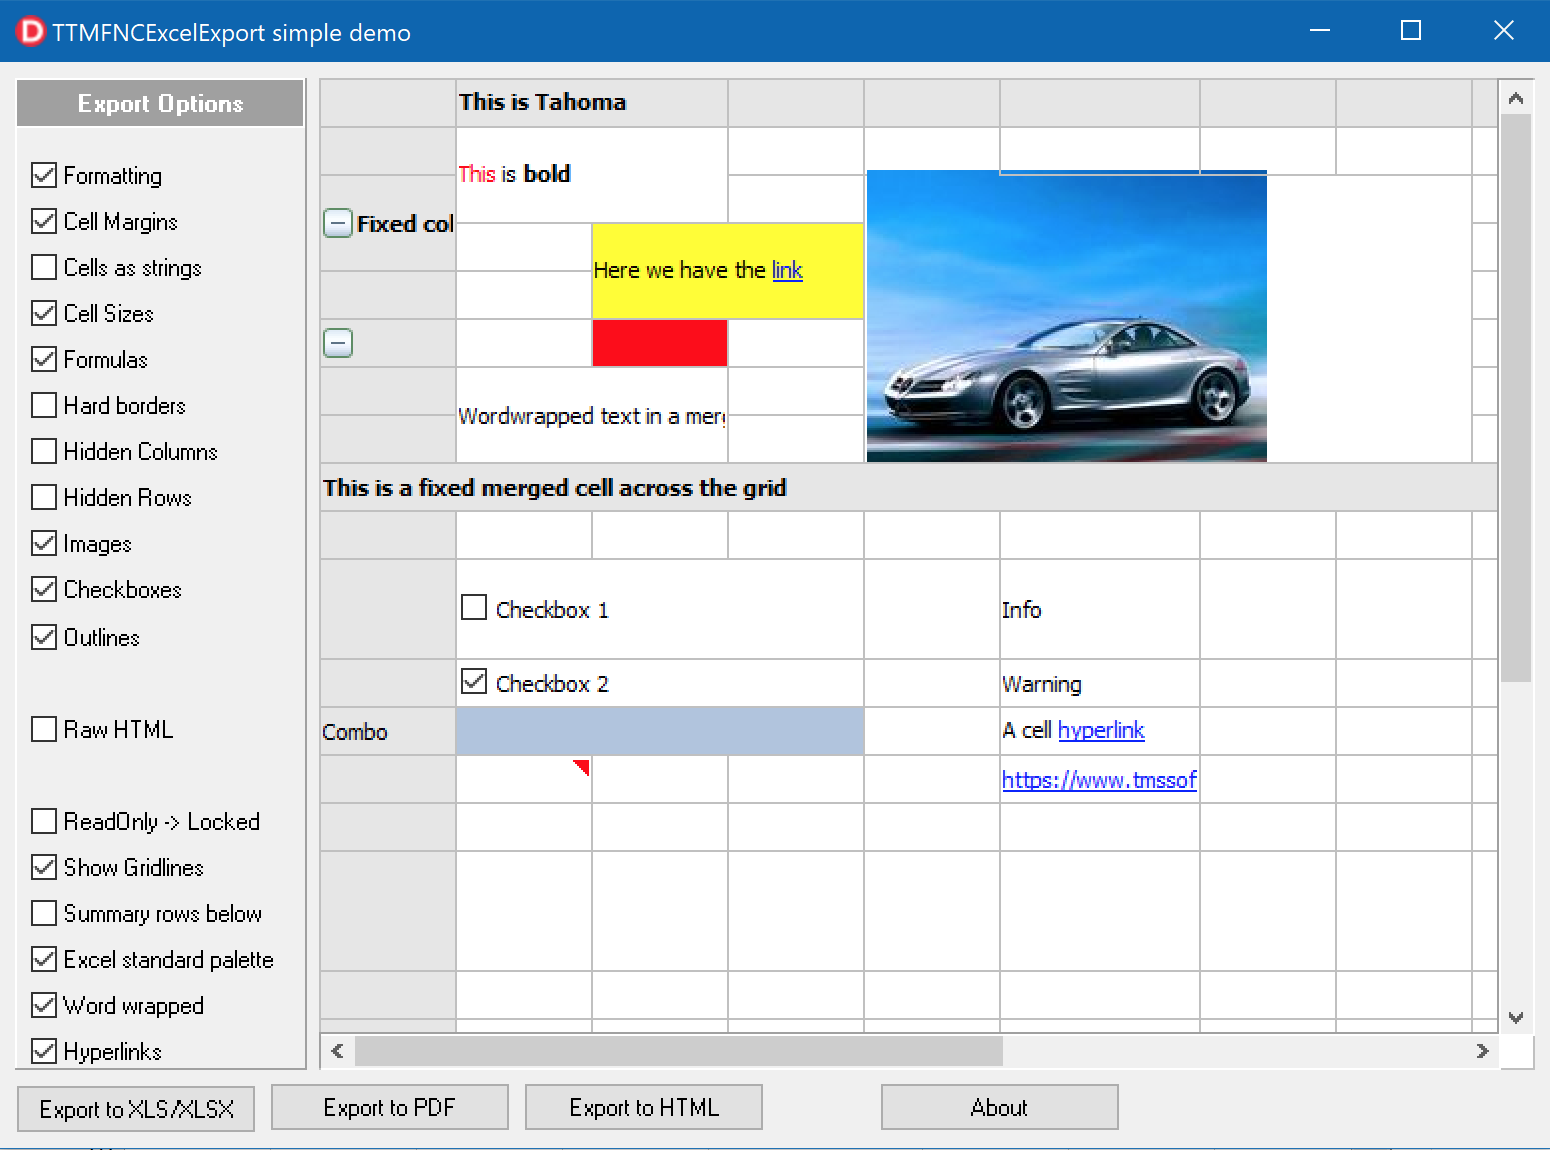Screen dimensions: 1550x1150
Task: Toggle Raw HTML export option
Action: point(44,729)
